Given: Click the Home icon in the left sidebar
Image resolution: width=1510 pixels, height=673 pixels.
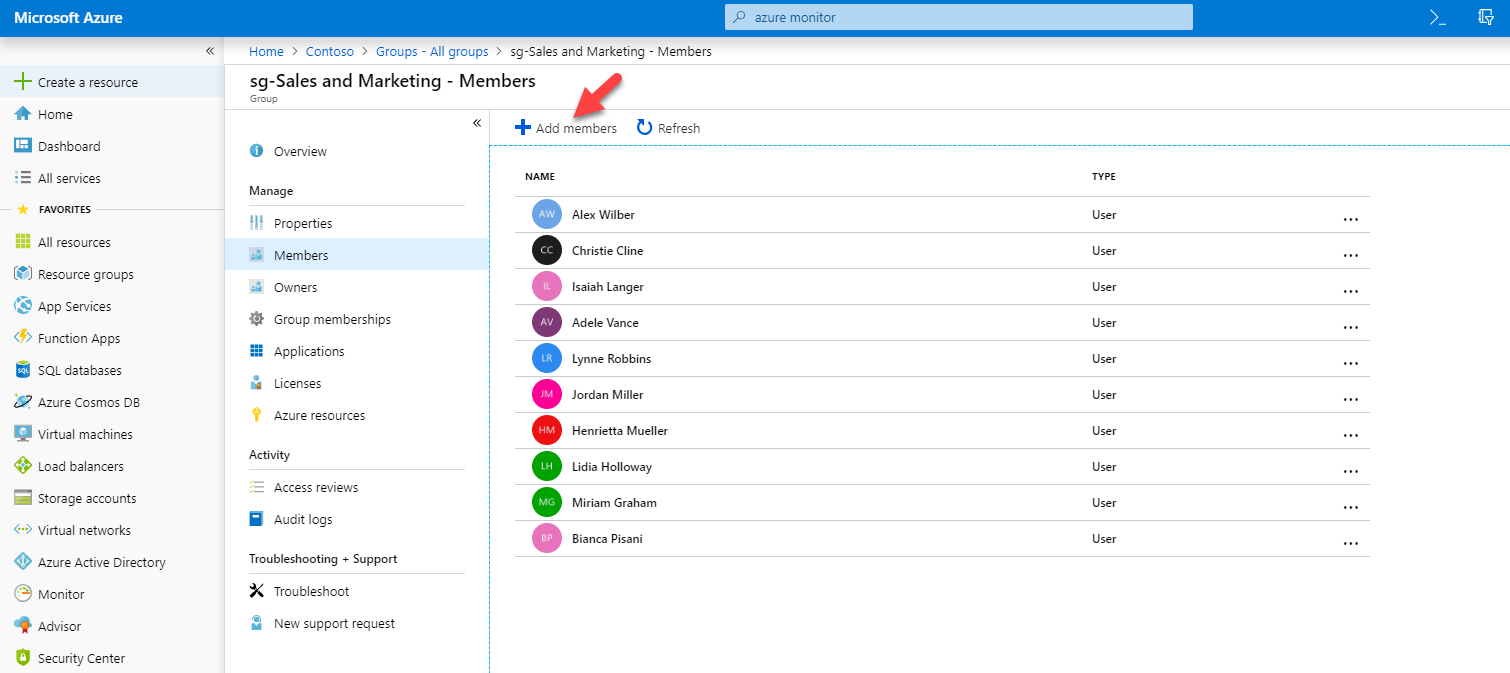Looking at the screenshot, I should 23,114.
